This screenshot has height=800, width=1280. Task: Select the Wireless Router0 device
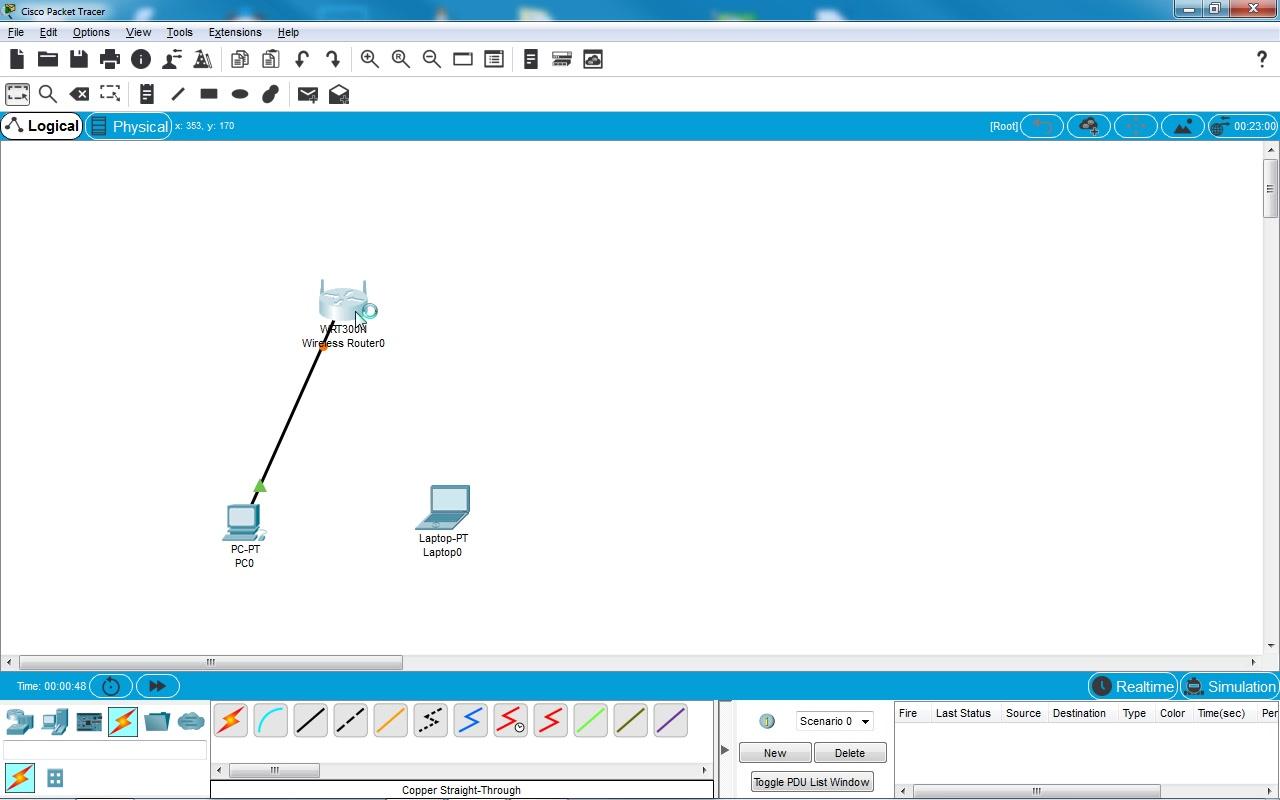click(343, 300)
